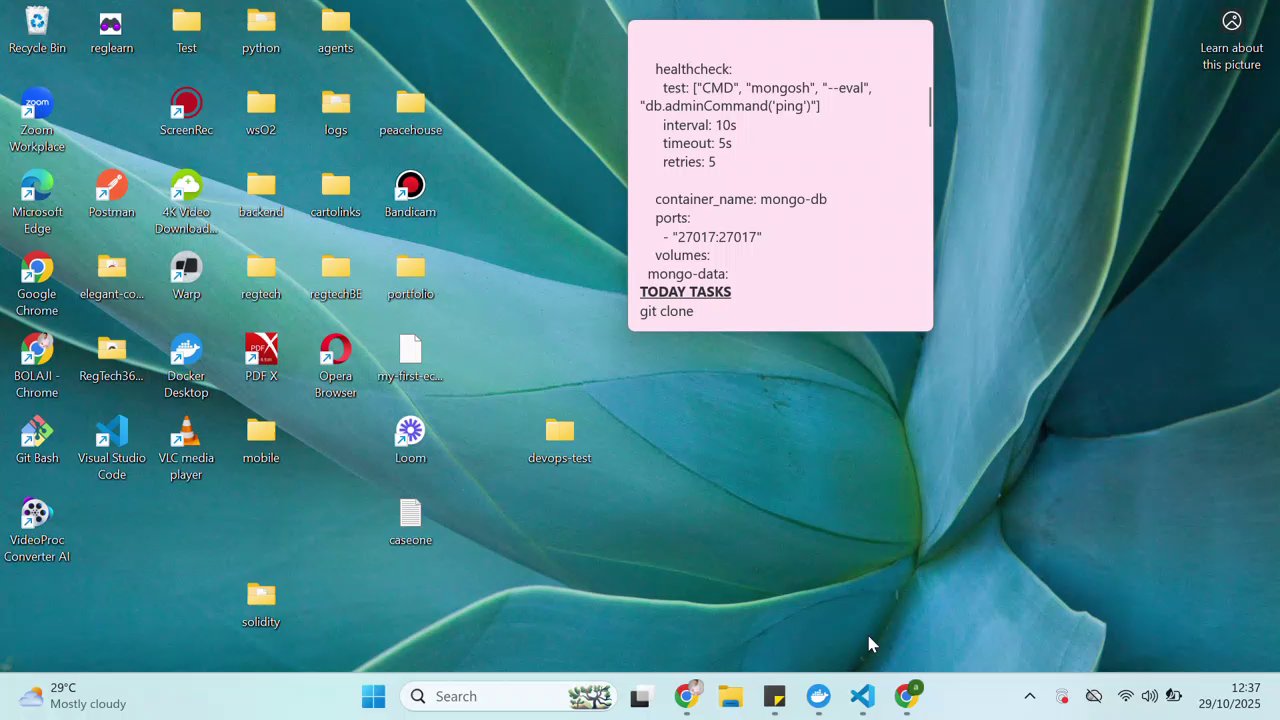Click the Docker icon in the taskbar
This screenshot has height=720, width=1280.
[818, 697]
